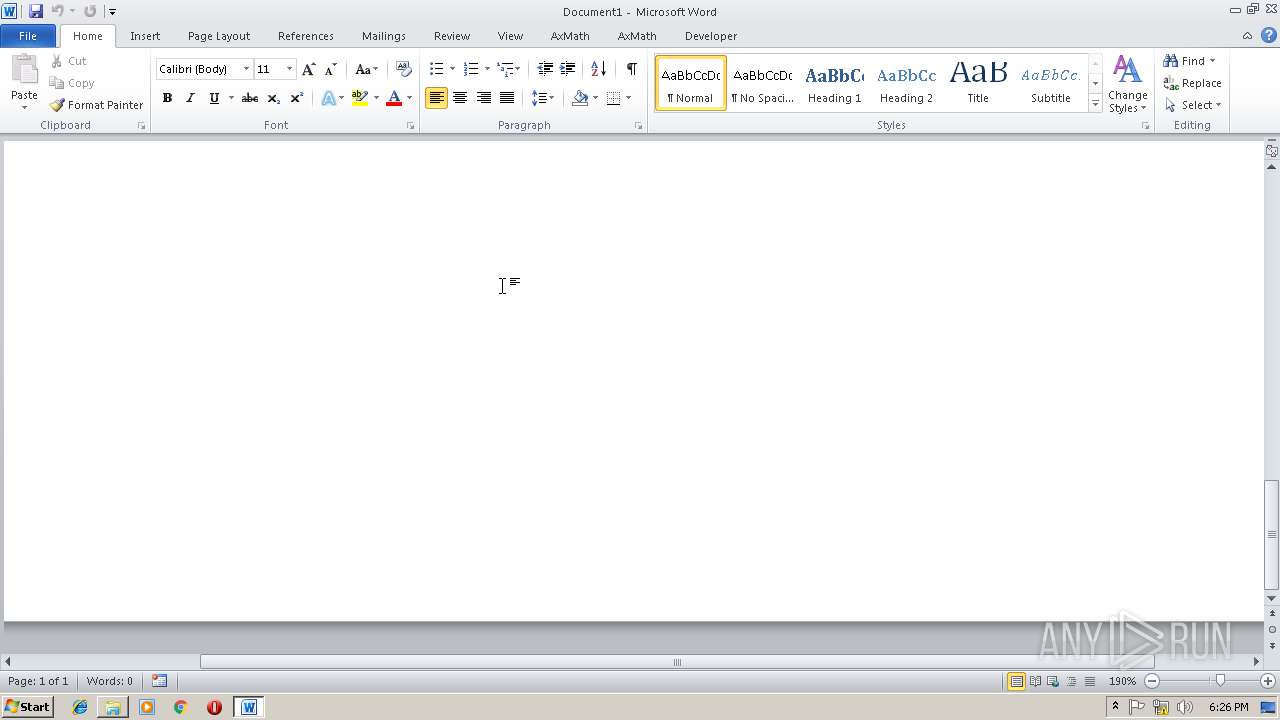Image resolution: width=1280 pixels, height=720 pixels.
Task: Grow font size with the larger A icon
Action: (x=308, y=69)
